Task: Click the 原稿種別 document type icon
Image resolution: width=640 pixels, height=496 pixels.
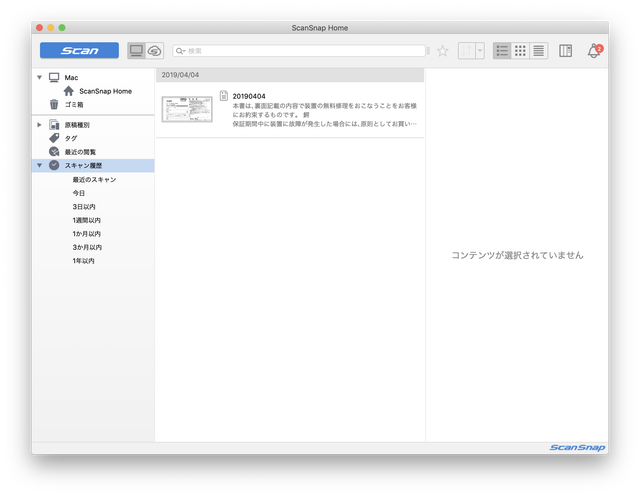Action: [x=54, y=125]
